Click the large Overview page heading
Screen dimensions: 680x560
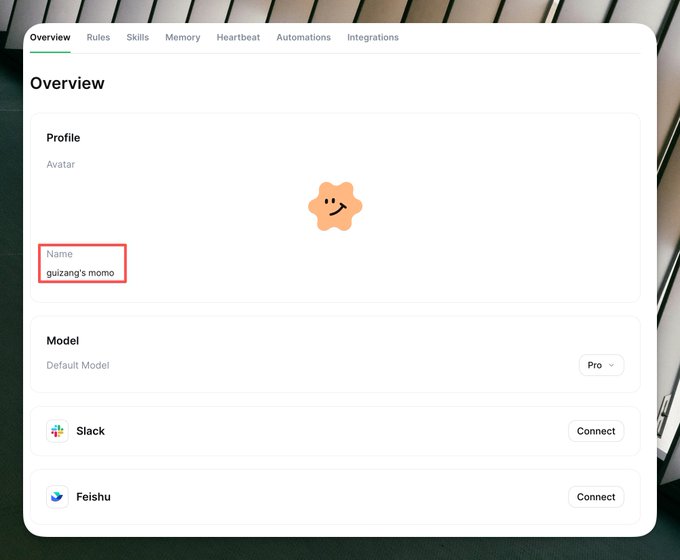[x=67, y=83]
